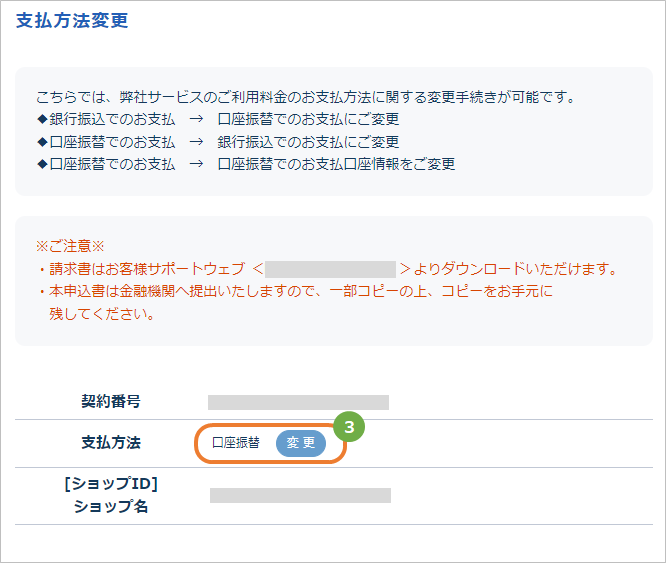Click the [ショップID] ショップ名 label
666x563 pixels.
111,495
